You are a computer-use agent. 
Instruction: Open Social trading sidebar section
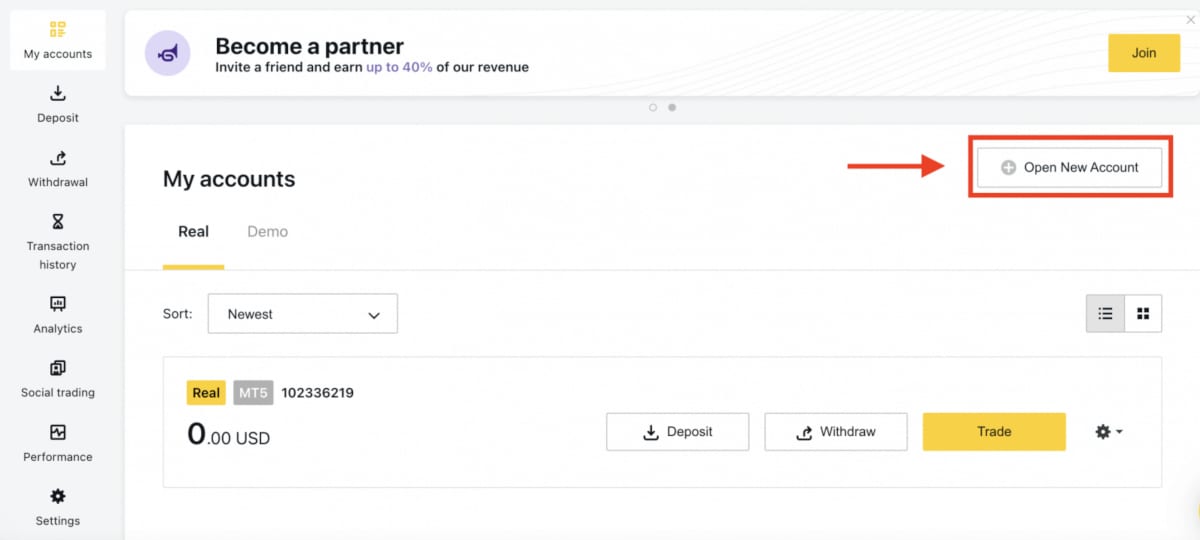pos(58,379)
